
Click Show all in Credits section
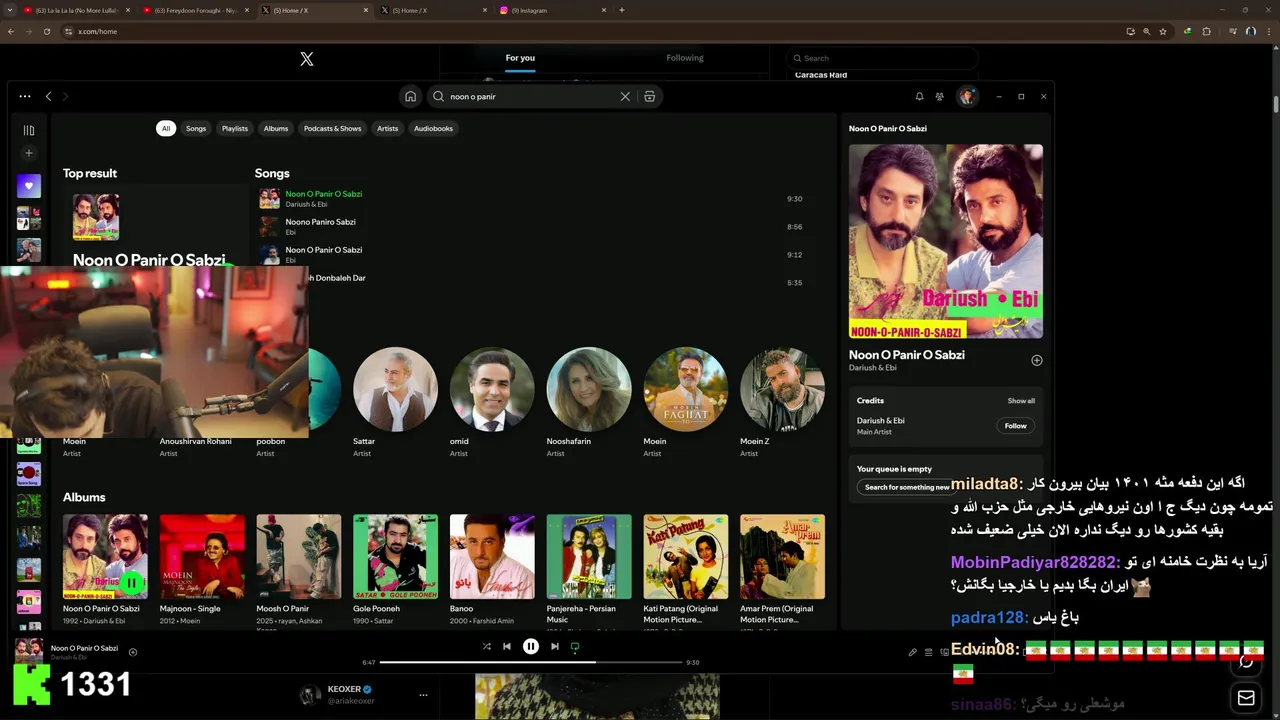tap(1021, 401)
